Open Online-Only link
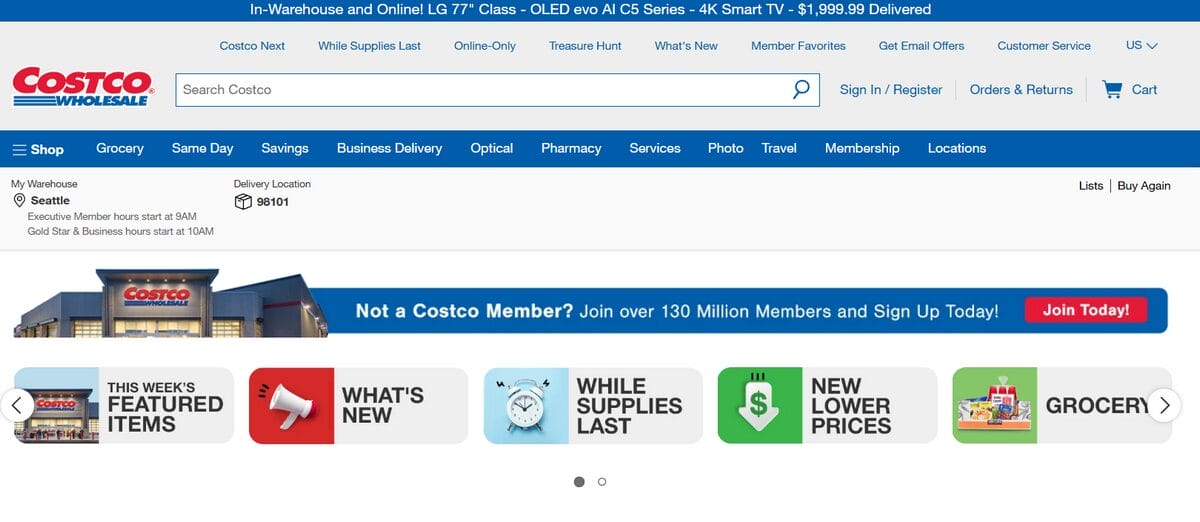The image size is (1200, 522). tap(485, 46)
